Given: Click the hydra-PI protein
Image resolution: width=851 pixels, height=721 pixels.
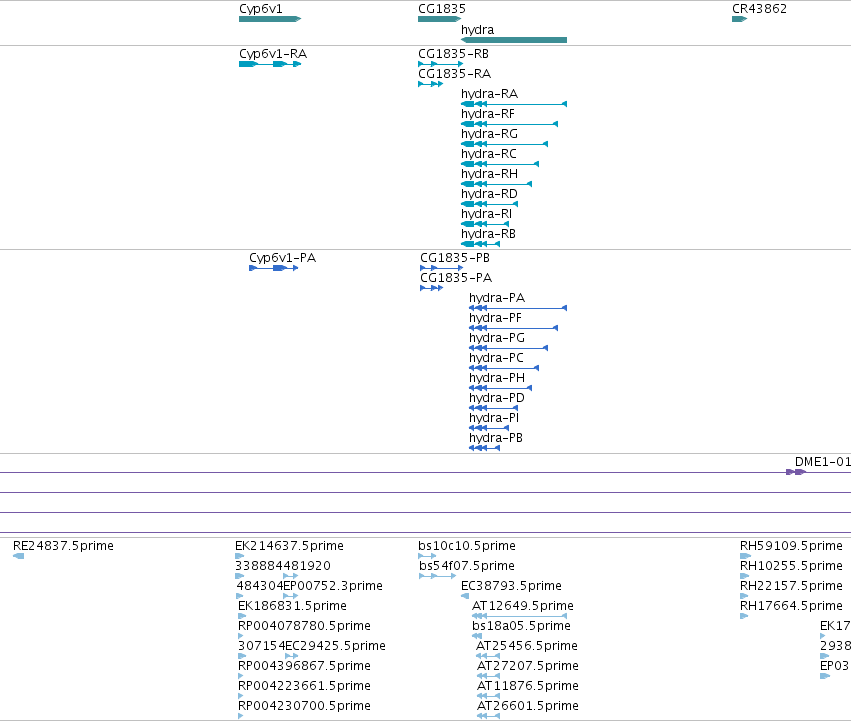Looking at the screenshot, I should click(x=489, y=428).
